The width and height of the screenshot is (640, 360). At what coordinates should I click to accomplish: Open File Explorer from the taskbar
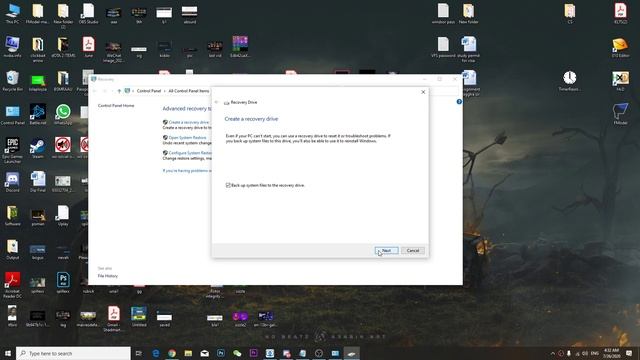tap(188, 353)
